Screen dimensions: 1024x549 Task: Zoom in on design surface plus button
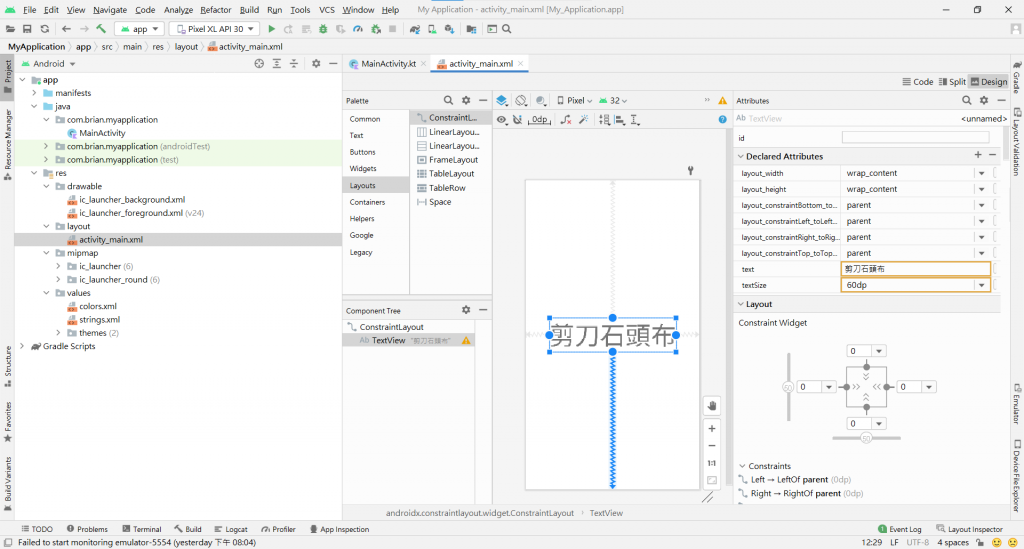point(712,428)
